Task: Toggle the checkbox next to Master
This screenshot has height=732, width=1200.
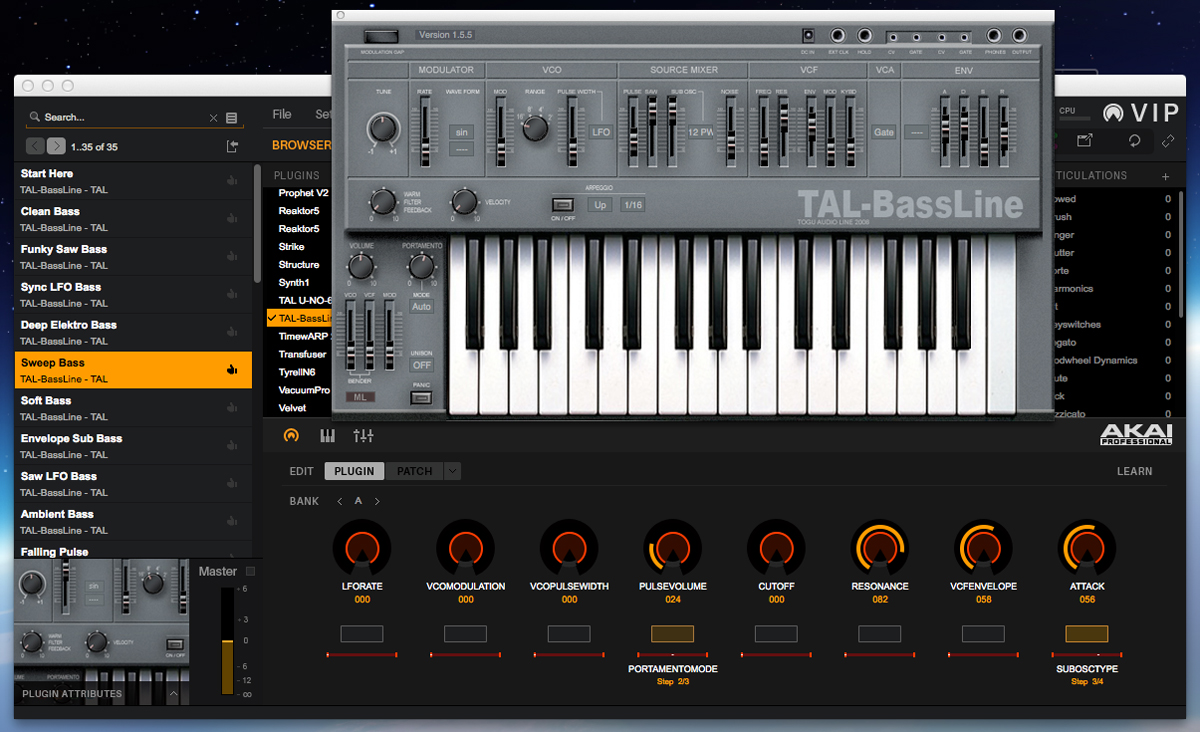Action: (x=251, y=572)
